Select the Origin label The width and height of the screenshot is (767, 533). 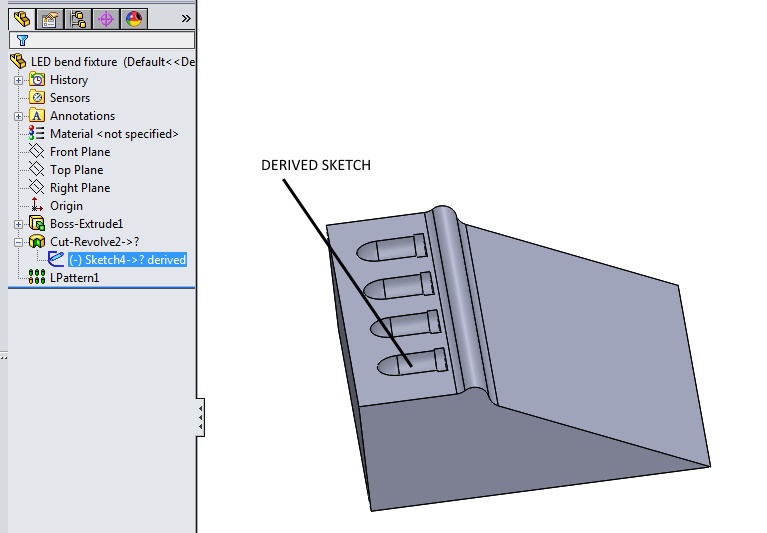[66, 206]
